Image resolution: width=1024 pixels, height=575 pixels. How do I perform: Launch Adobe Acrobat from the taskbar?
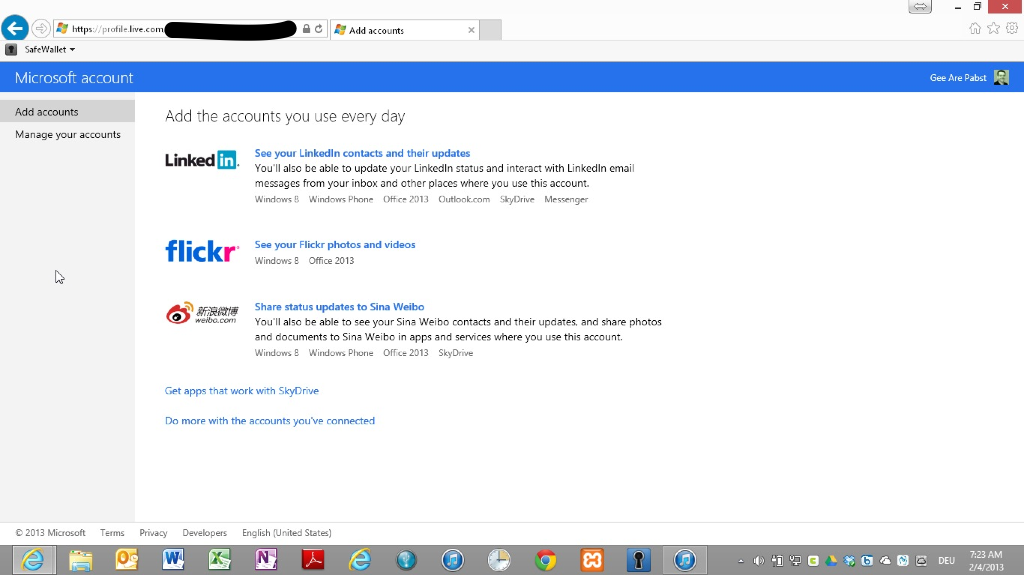pyautogui.click(x=313, y=560)
